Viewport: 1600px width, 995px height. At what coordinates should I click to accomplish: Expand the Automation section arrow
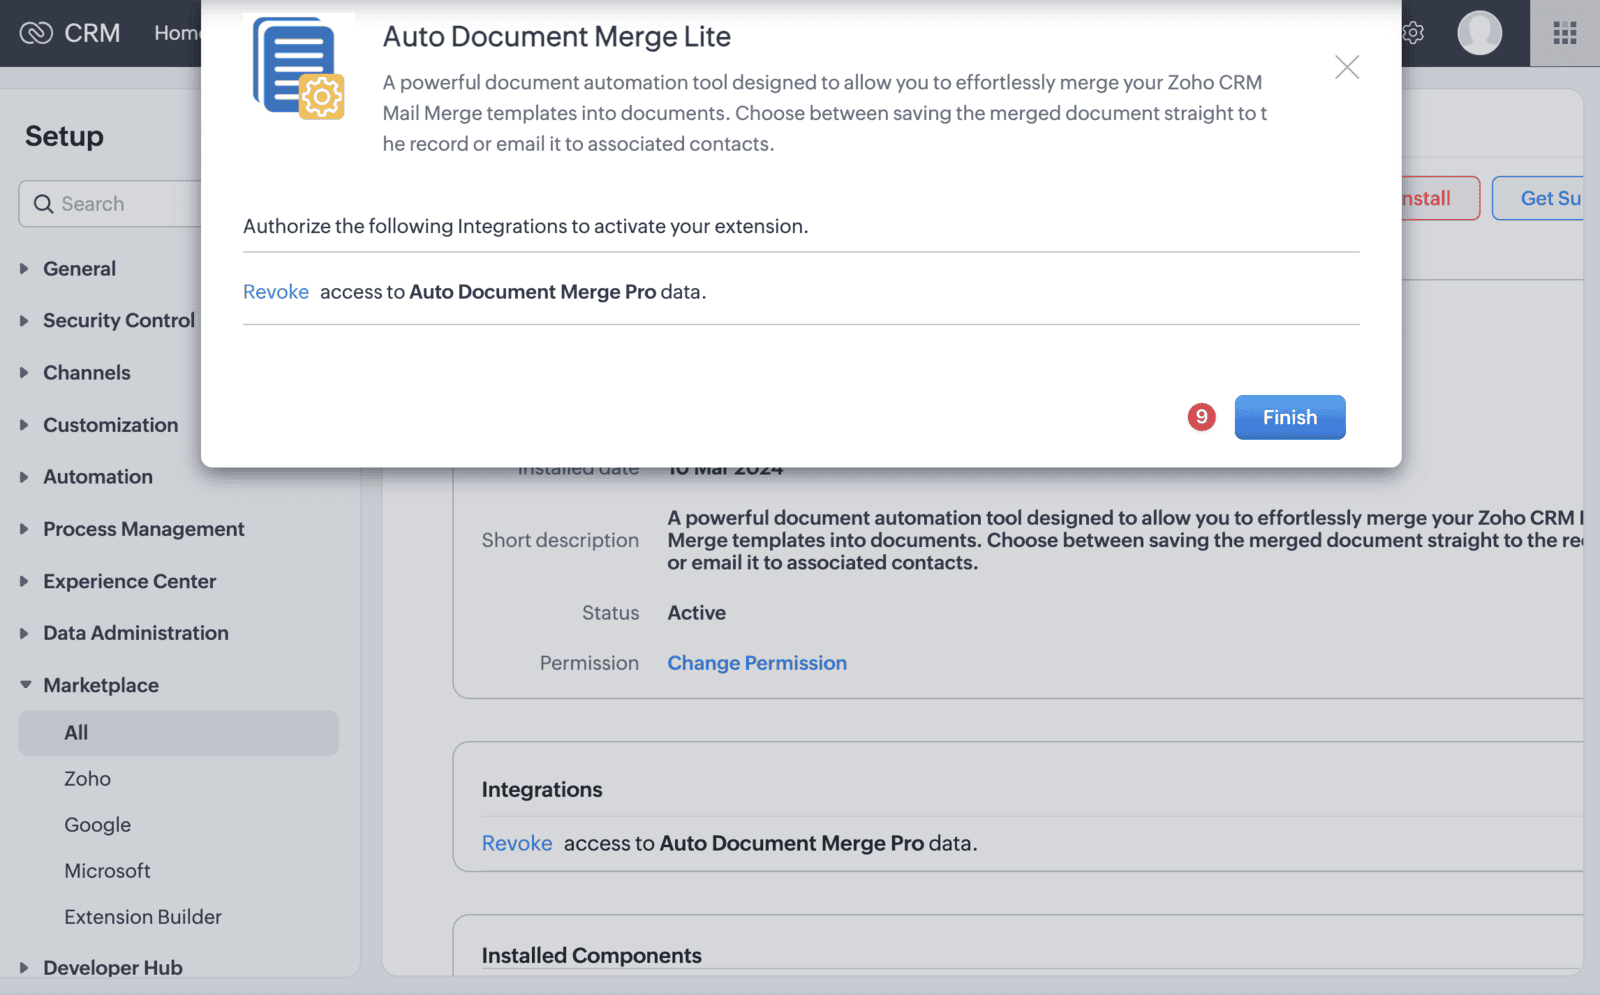[x=24, y=477]
